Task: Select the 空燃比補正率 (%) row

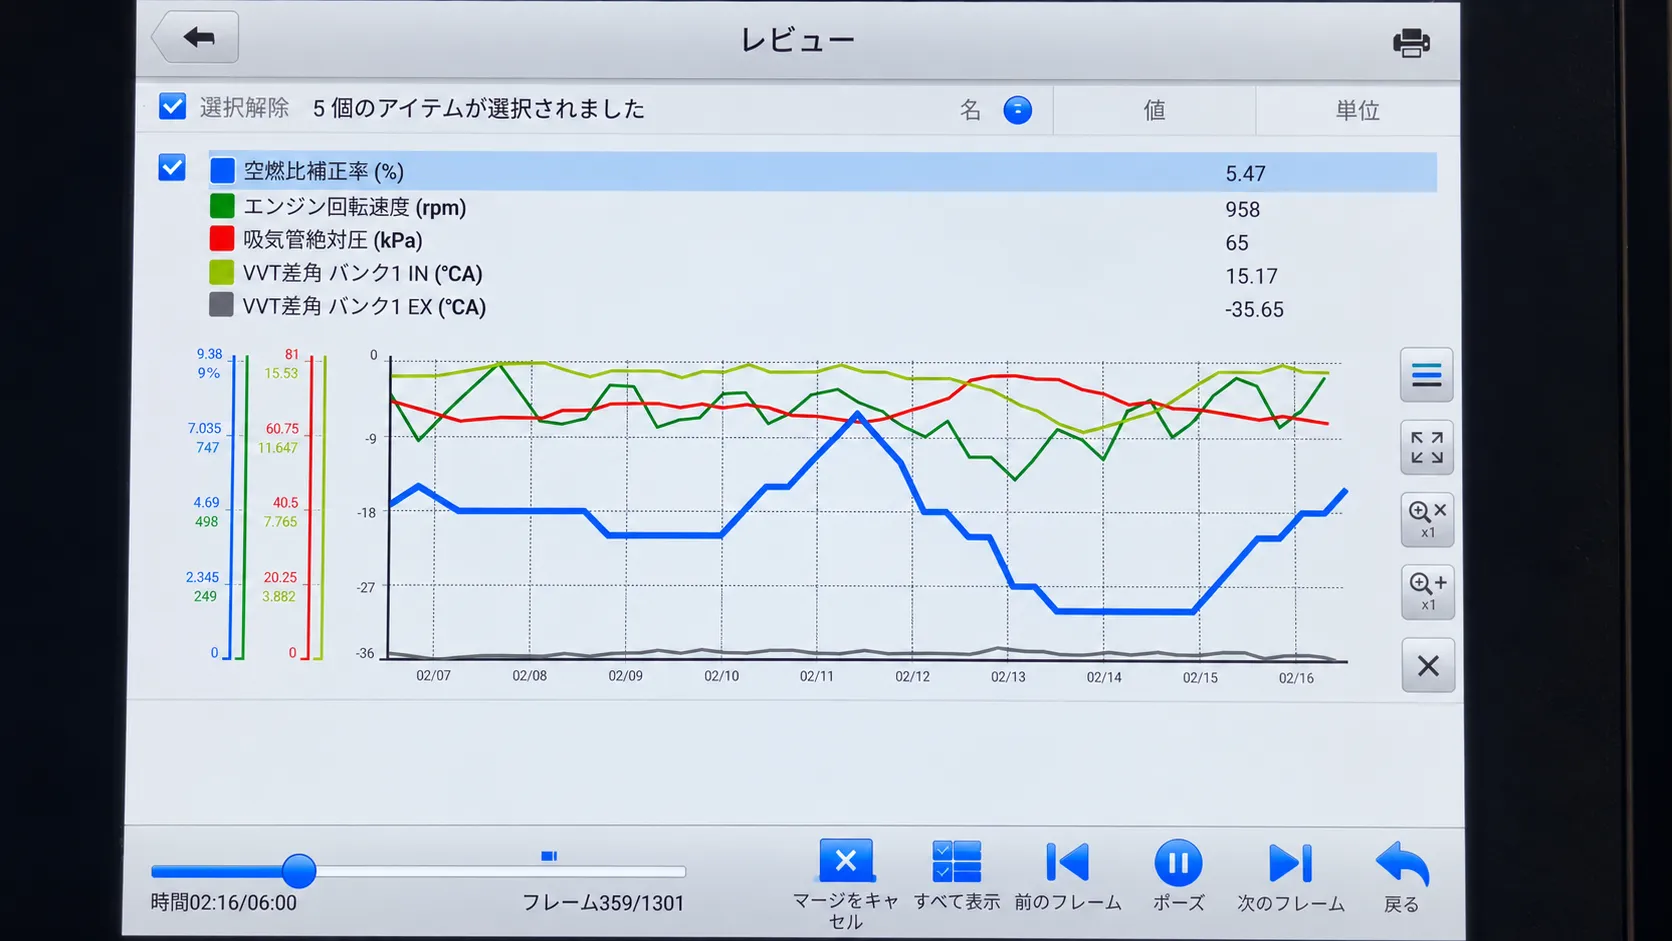Action: point(822,172)
